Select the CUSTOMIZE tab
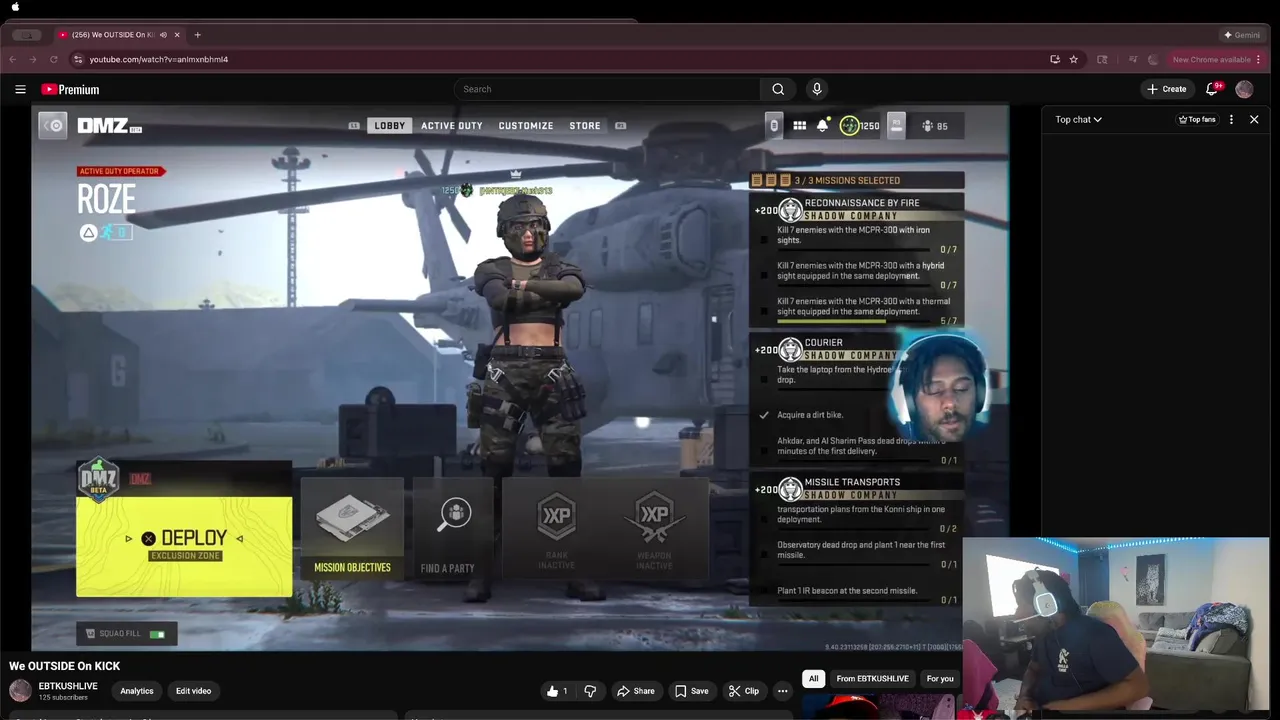This screenshot has width=1280, height=720. click(x=526, y=126)
